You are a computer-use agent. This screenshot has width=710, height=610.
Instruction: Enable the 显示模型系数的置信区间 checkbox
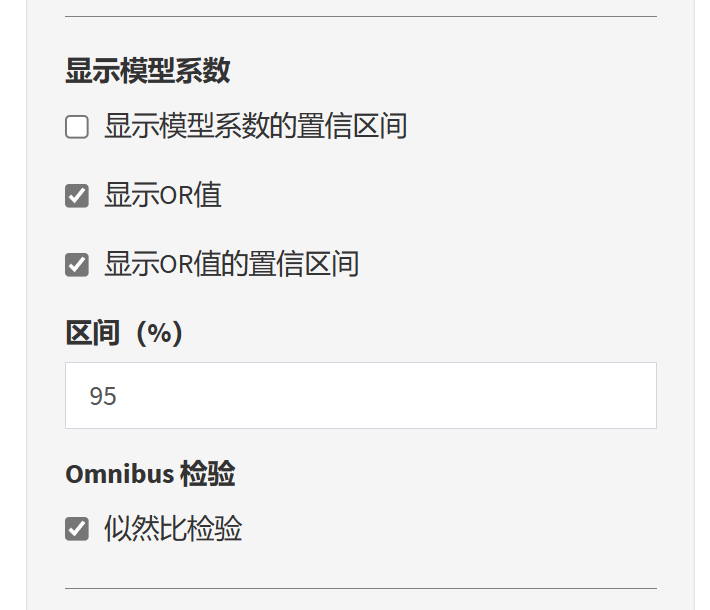(x=77, y=127)
